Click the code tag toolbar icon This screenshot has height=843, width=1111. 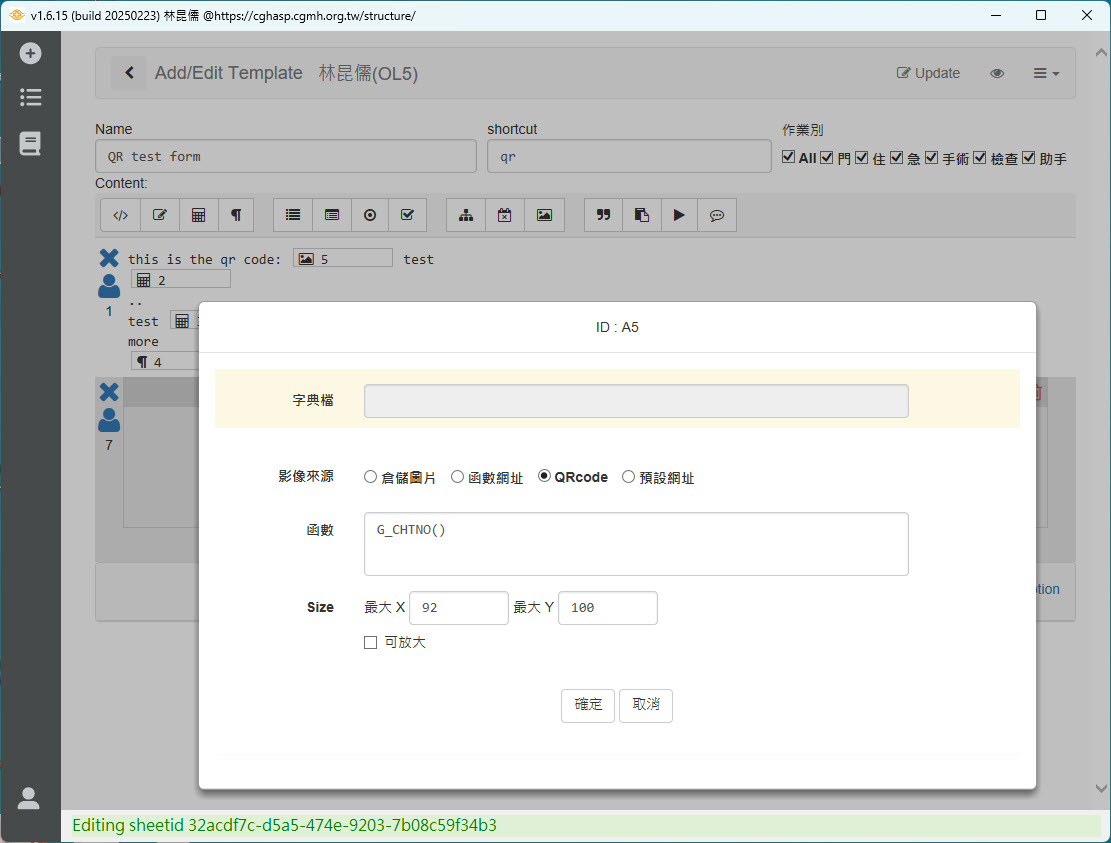(120, 215)
